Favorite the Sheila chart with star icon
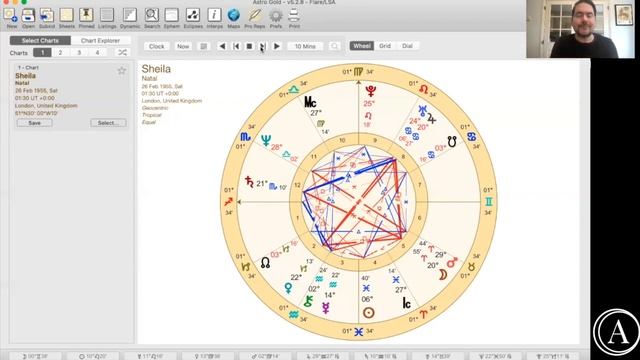The height and width of the screenshot is (360, 640). (x=122, y=71)
